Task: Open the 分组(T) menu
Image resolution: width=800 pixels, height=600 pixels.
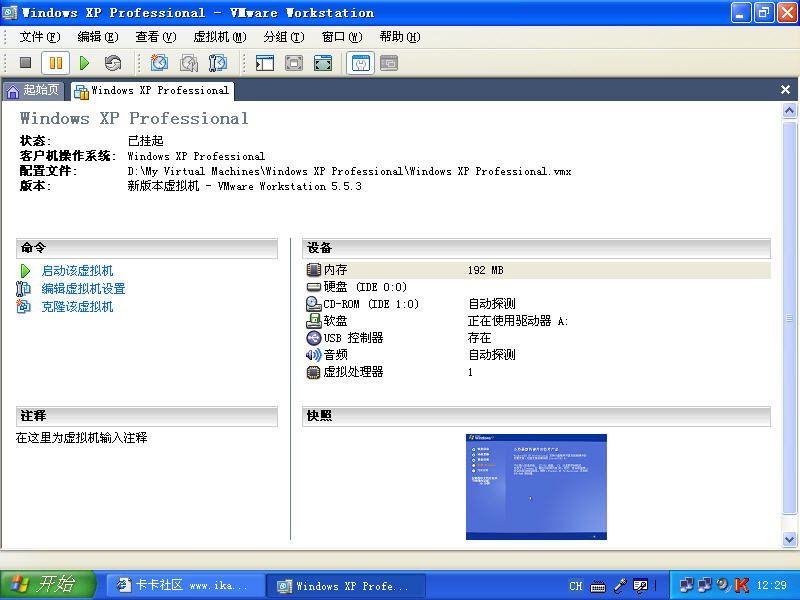Action: (284, 37)
